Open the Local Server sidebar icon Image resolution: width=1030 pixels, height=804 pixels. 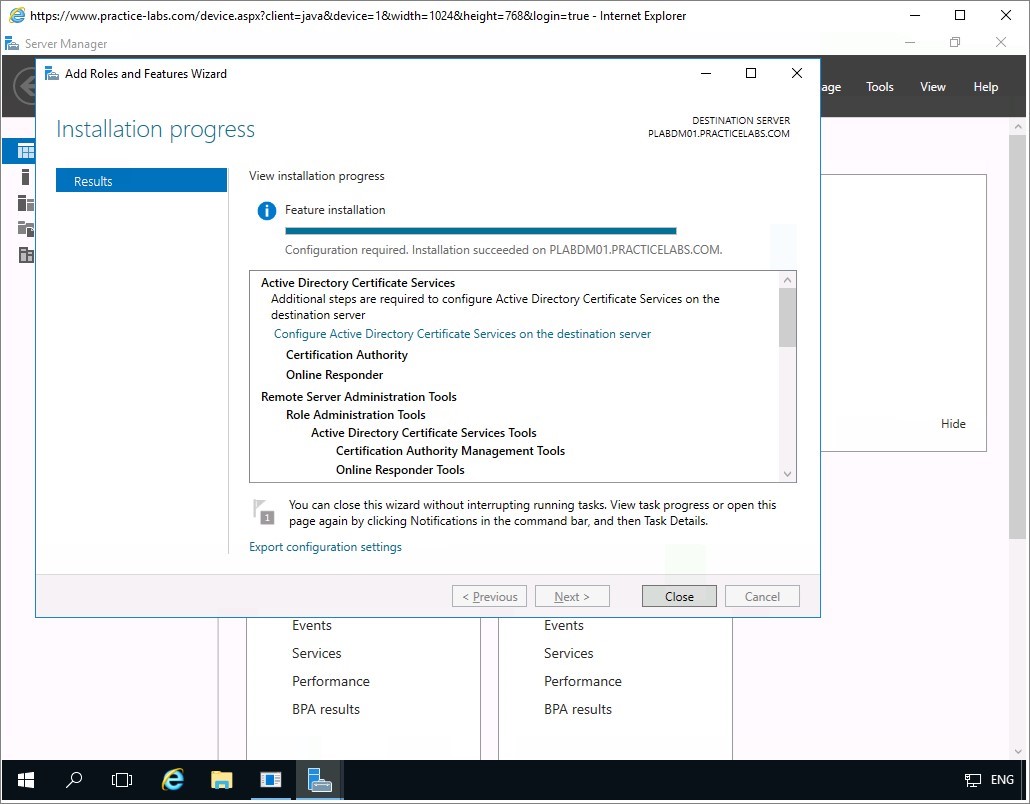tap(26, 177)
